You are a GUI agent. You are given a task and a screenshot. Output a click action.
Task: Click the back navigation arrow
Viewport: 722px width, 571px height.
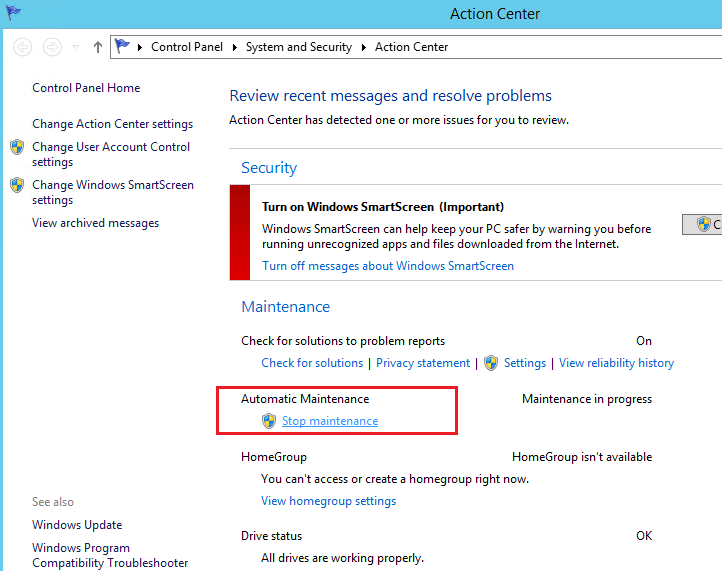22,47
